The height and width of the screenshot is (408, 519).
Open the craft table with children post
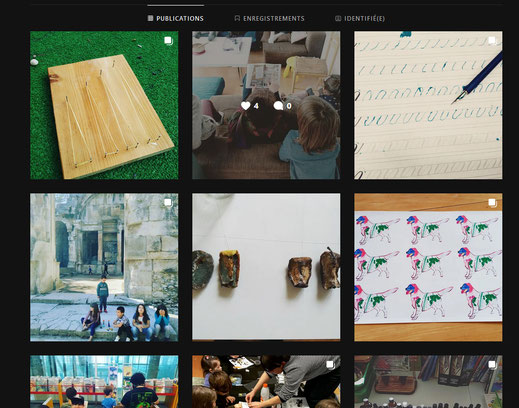tap(266, 382)
